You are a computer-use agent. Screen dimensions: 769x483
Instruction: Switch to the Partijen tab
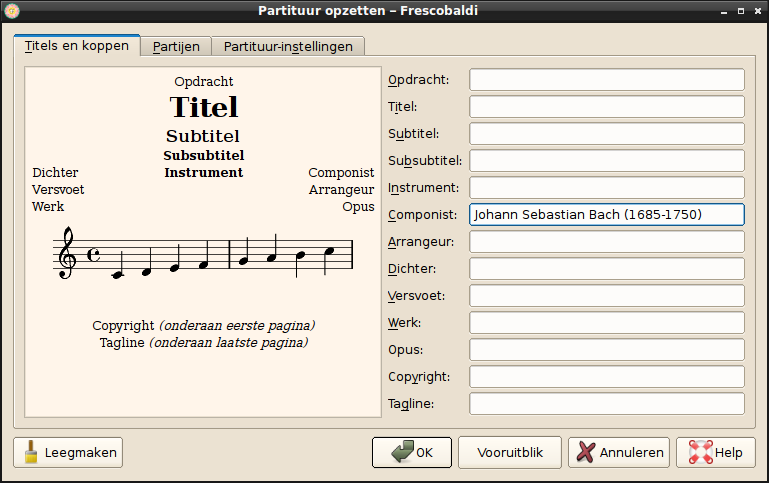point(176,46)
